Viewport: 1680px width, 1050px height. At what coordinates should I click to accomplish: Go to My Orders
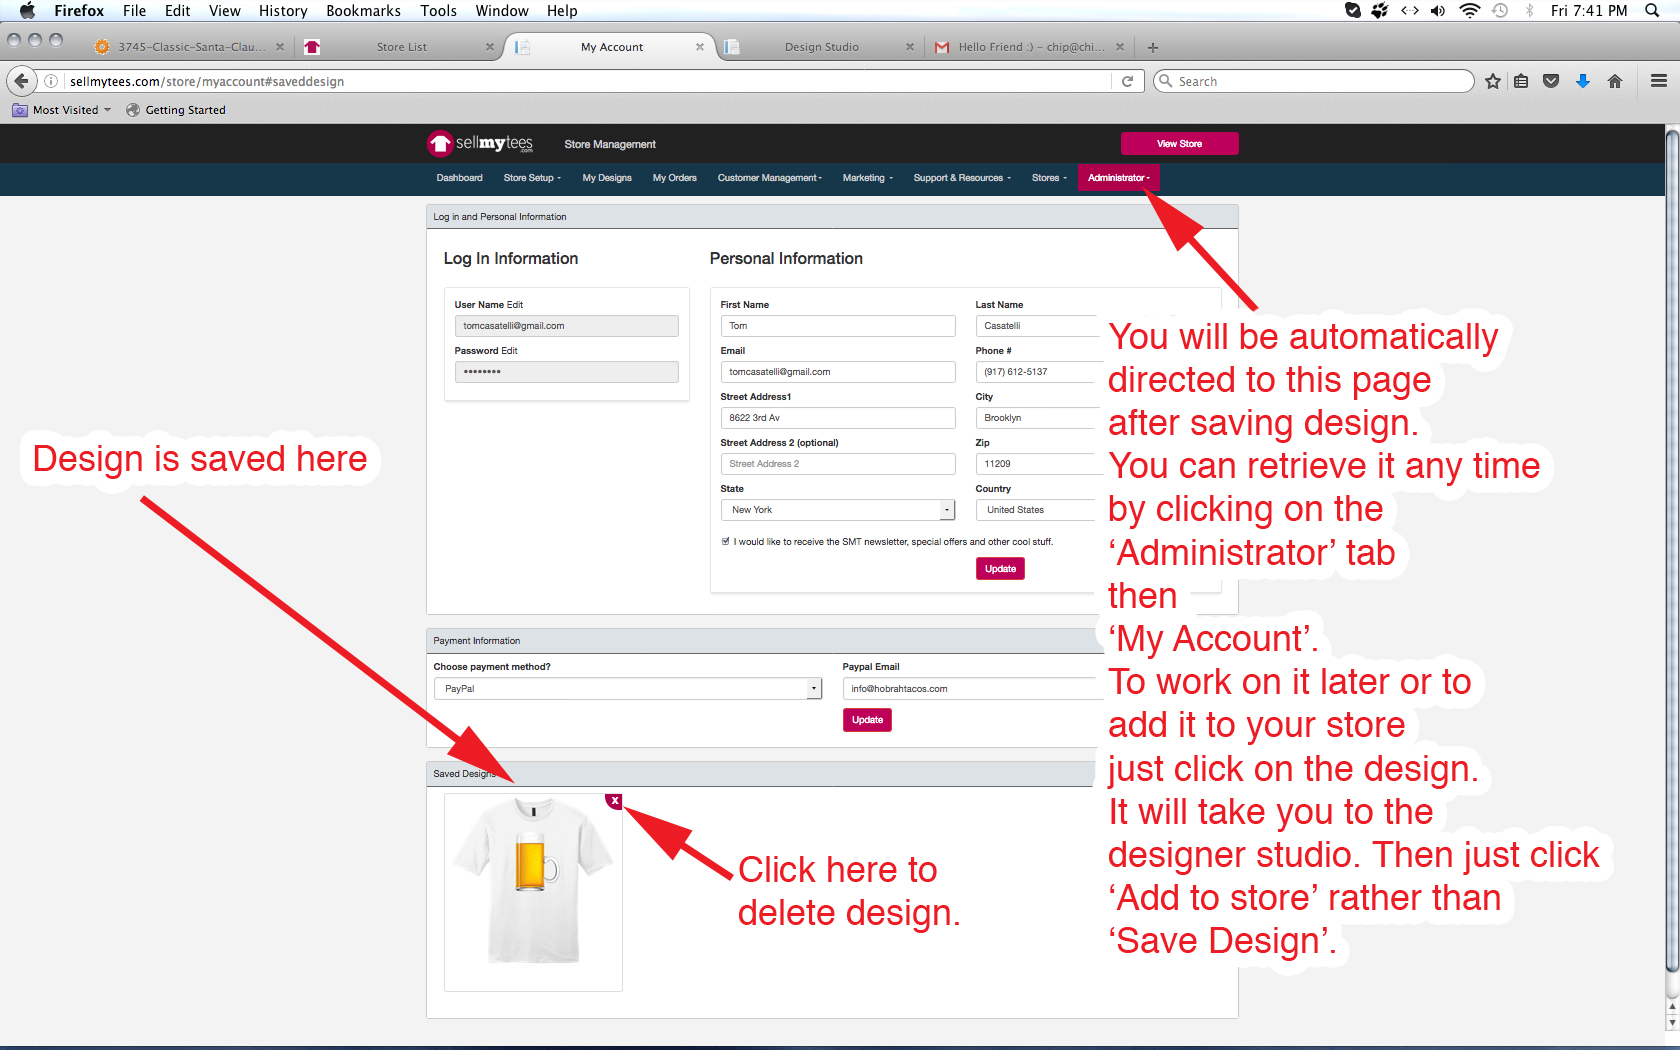pos(675,178)
